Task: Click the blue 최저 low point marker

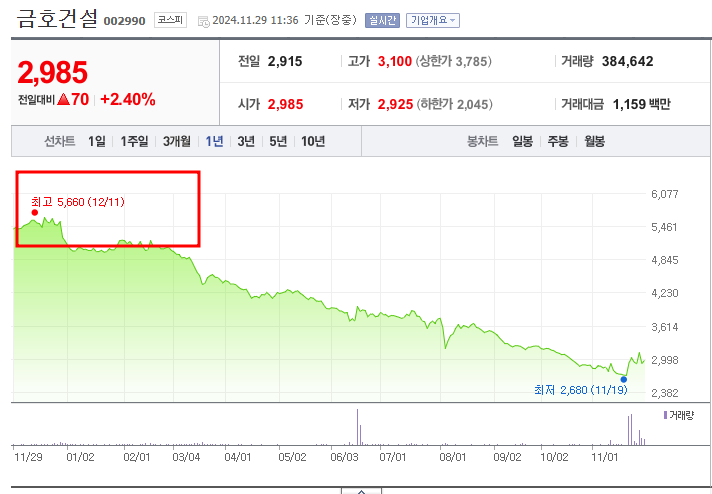Action: [623, 380]
